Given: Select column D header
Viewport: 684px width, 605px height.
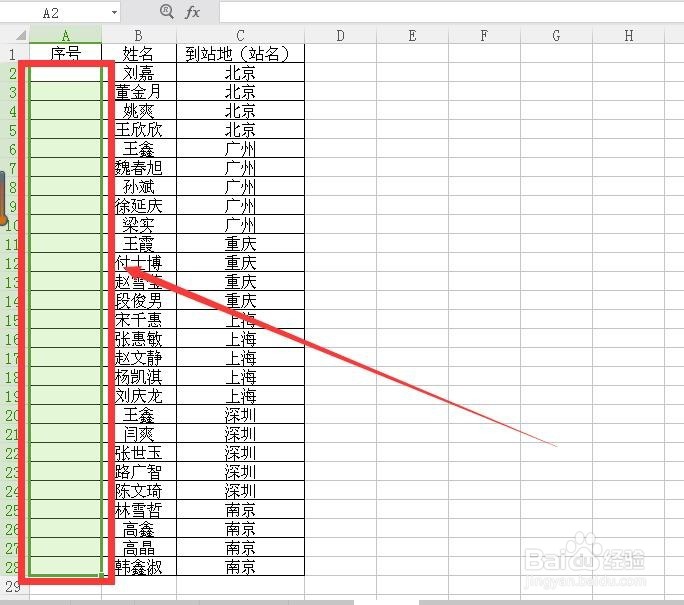Looking at the screenshot, I should click(x=340, y=35).
